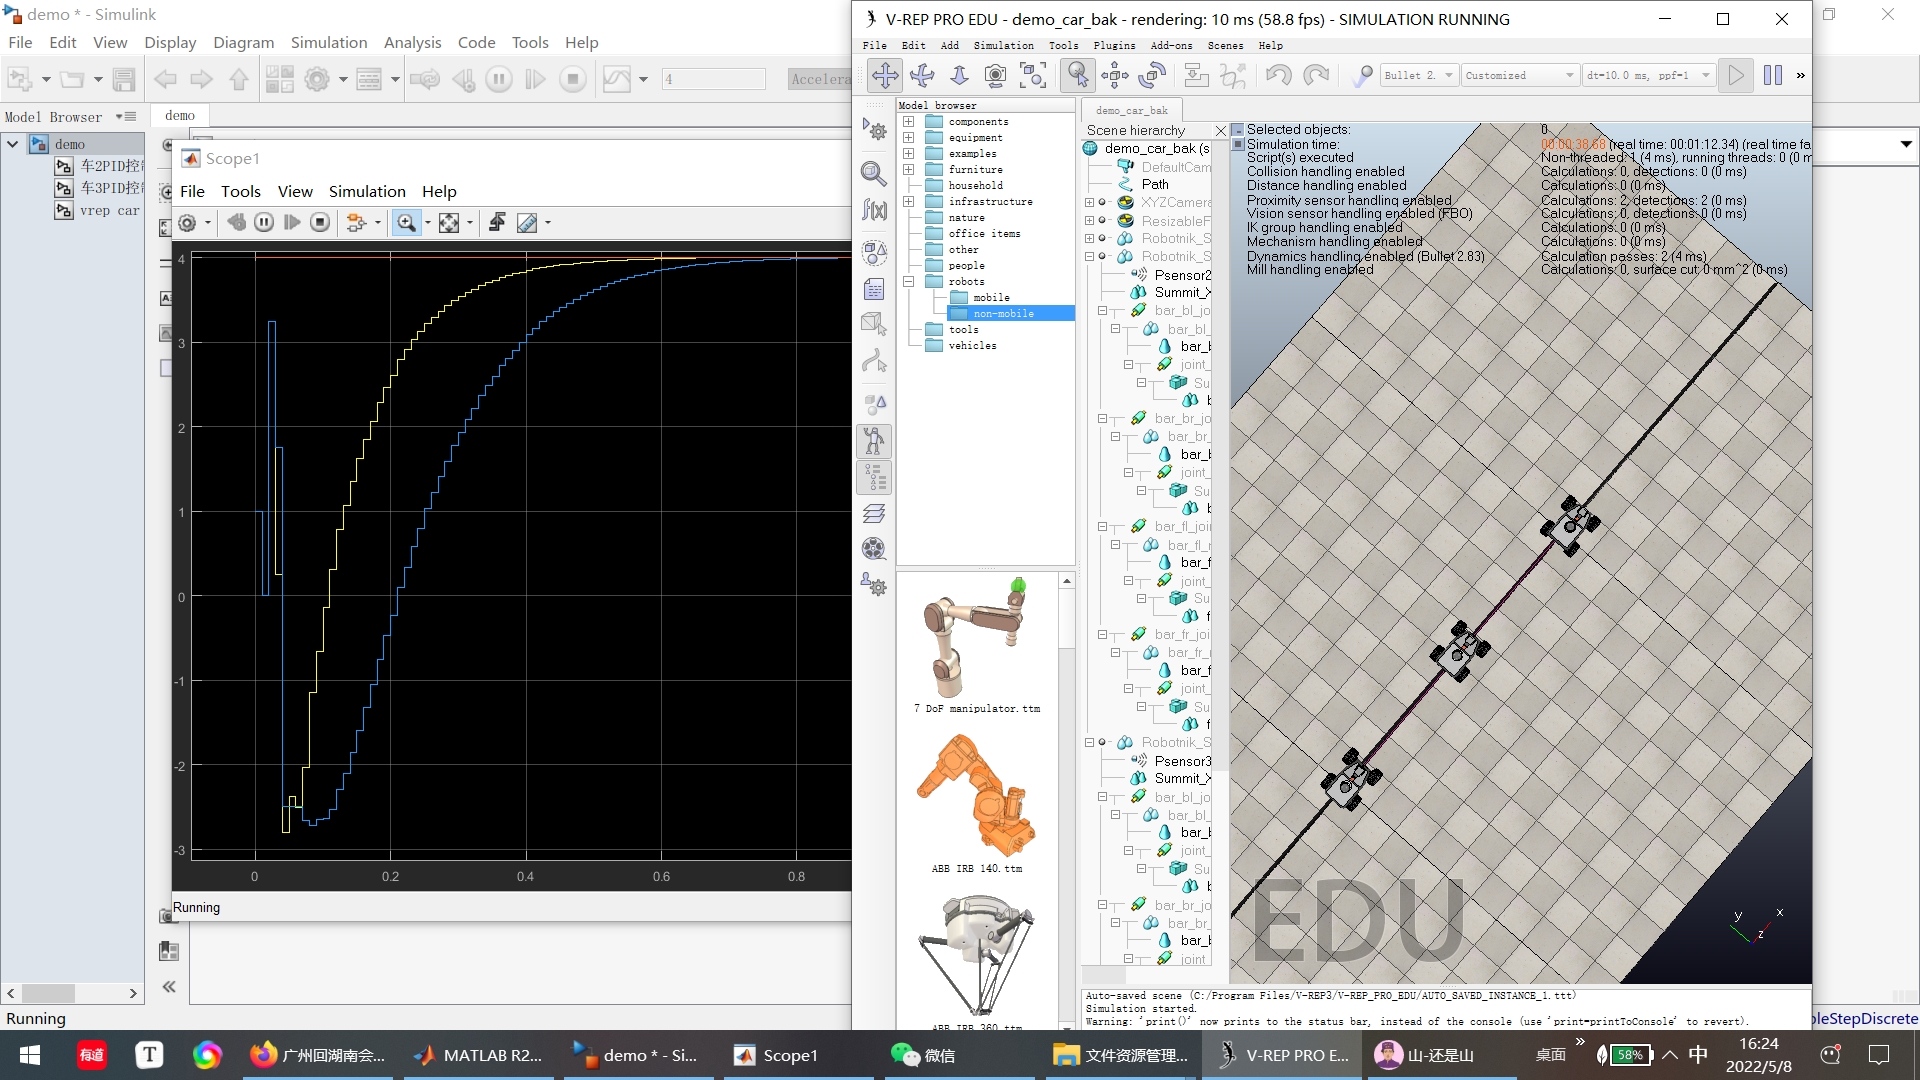Expand the components folder in Model browser
Image resolution: width=1920 pixels, height=1080 pixels.
909,121
